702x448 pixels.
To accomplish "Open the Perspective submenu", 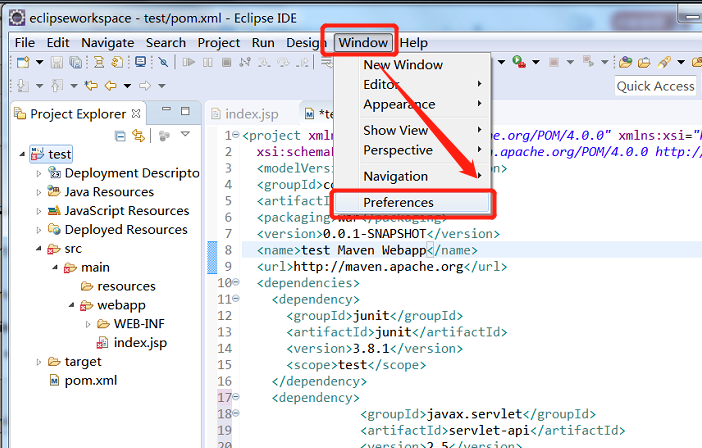I will coord(412,150).
